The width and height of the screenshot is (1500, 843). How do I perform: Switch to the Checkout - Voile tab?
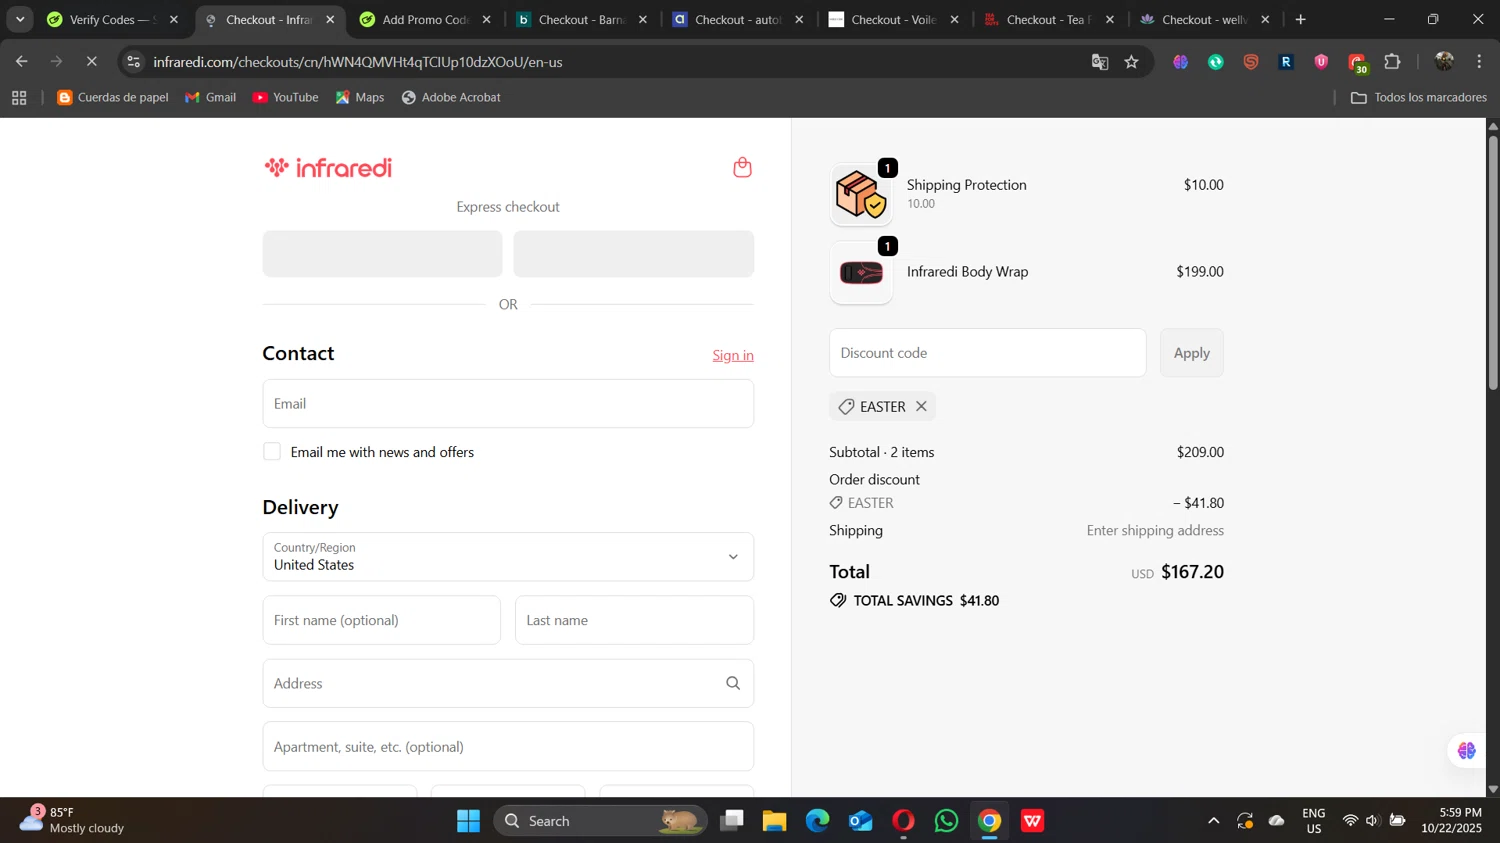[x=894, y=19]
